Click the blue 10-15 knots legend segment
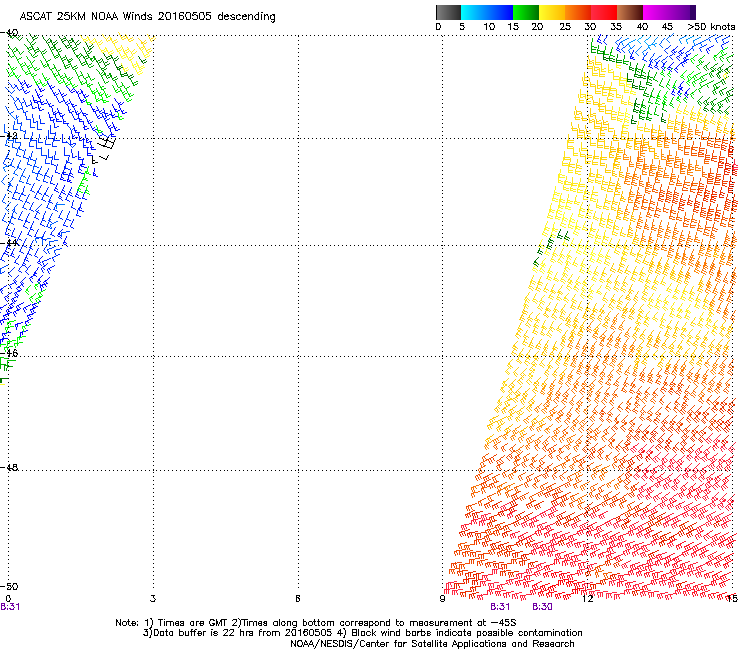The image size is (740, 650). (500, 12)
